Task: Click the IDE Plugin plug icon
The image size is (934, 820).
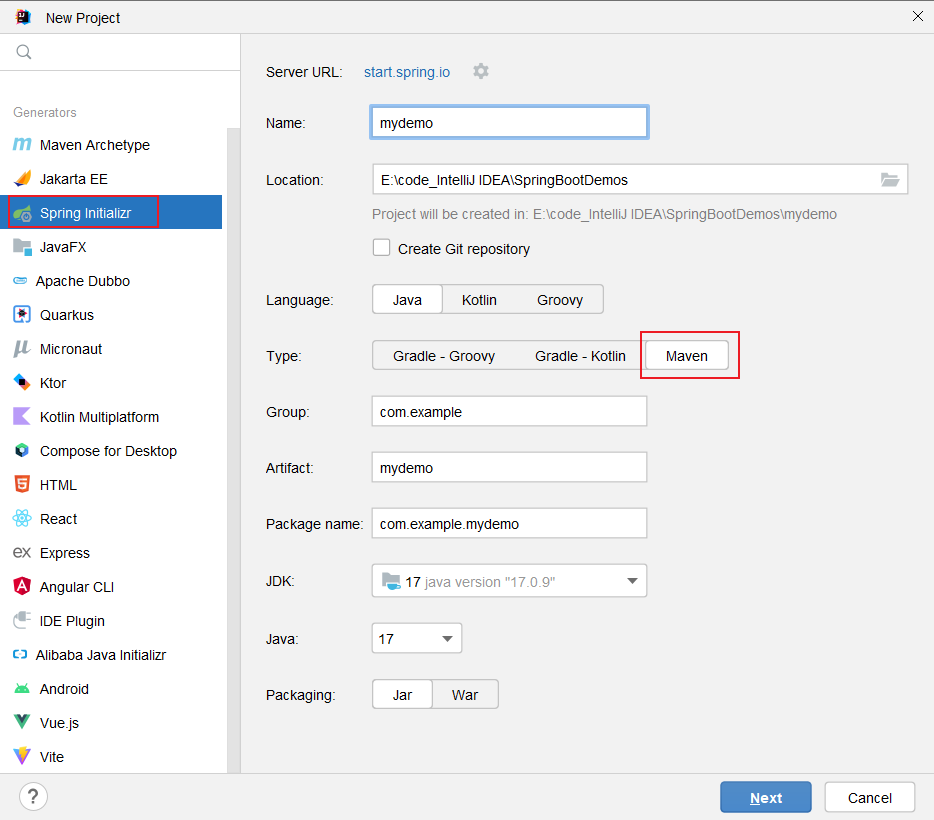Action: pos(22,621)
